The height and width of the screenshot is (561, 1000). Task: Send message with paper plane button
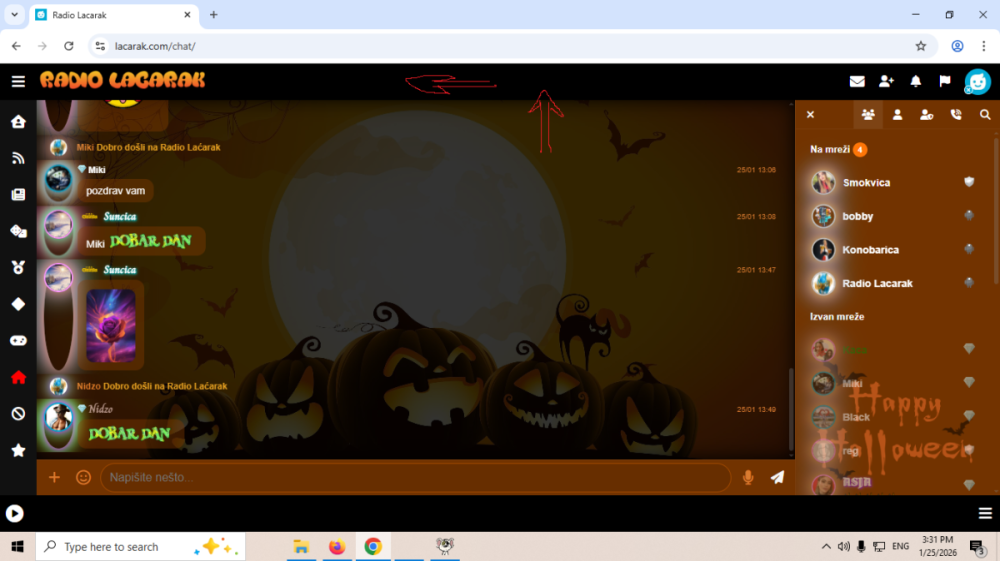click(777, 477)
